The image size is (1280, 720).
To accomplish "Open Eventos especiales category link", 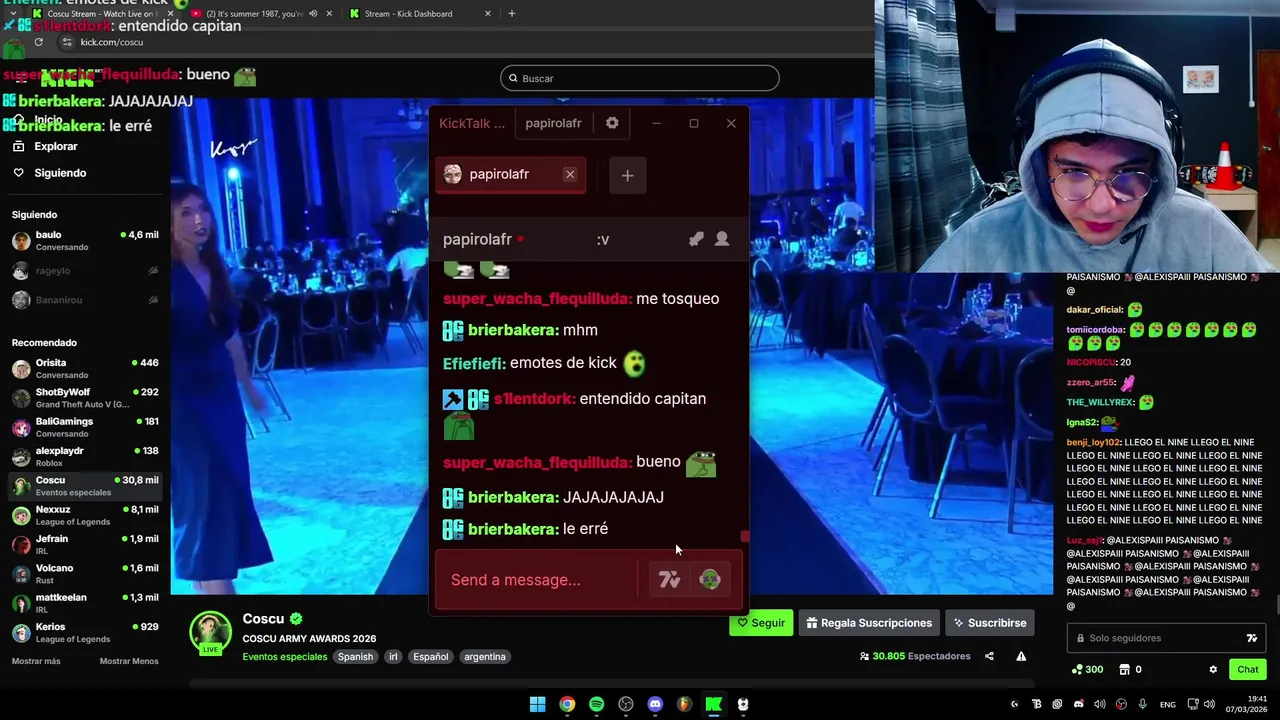I will pos(284,657).
